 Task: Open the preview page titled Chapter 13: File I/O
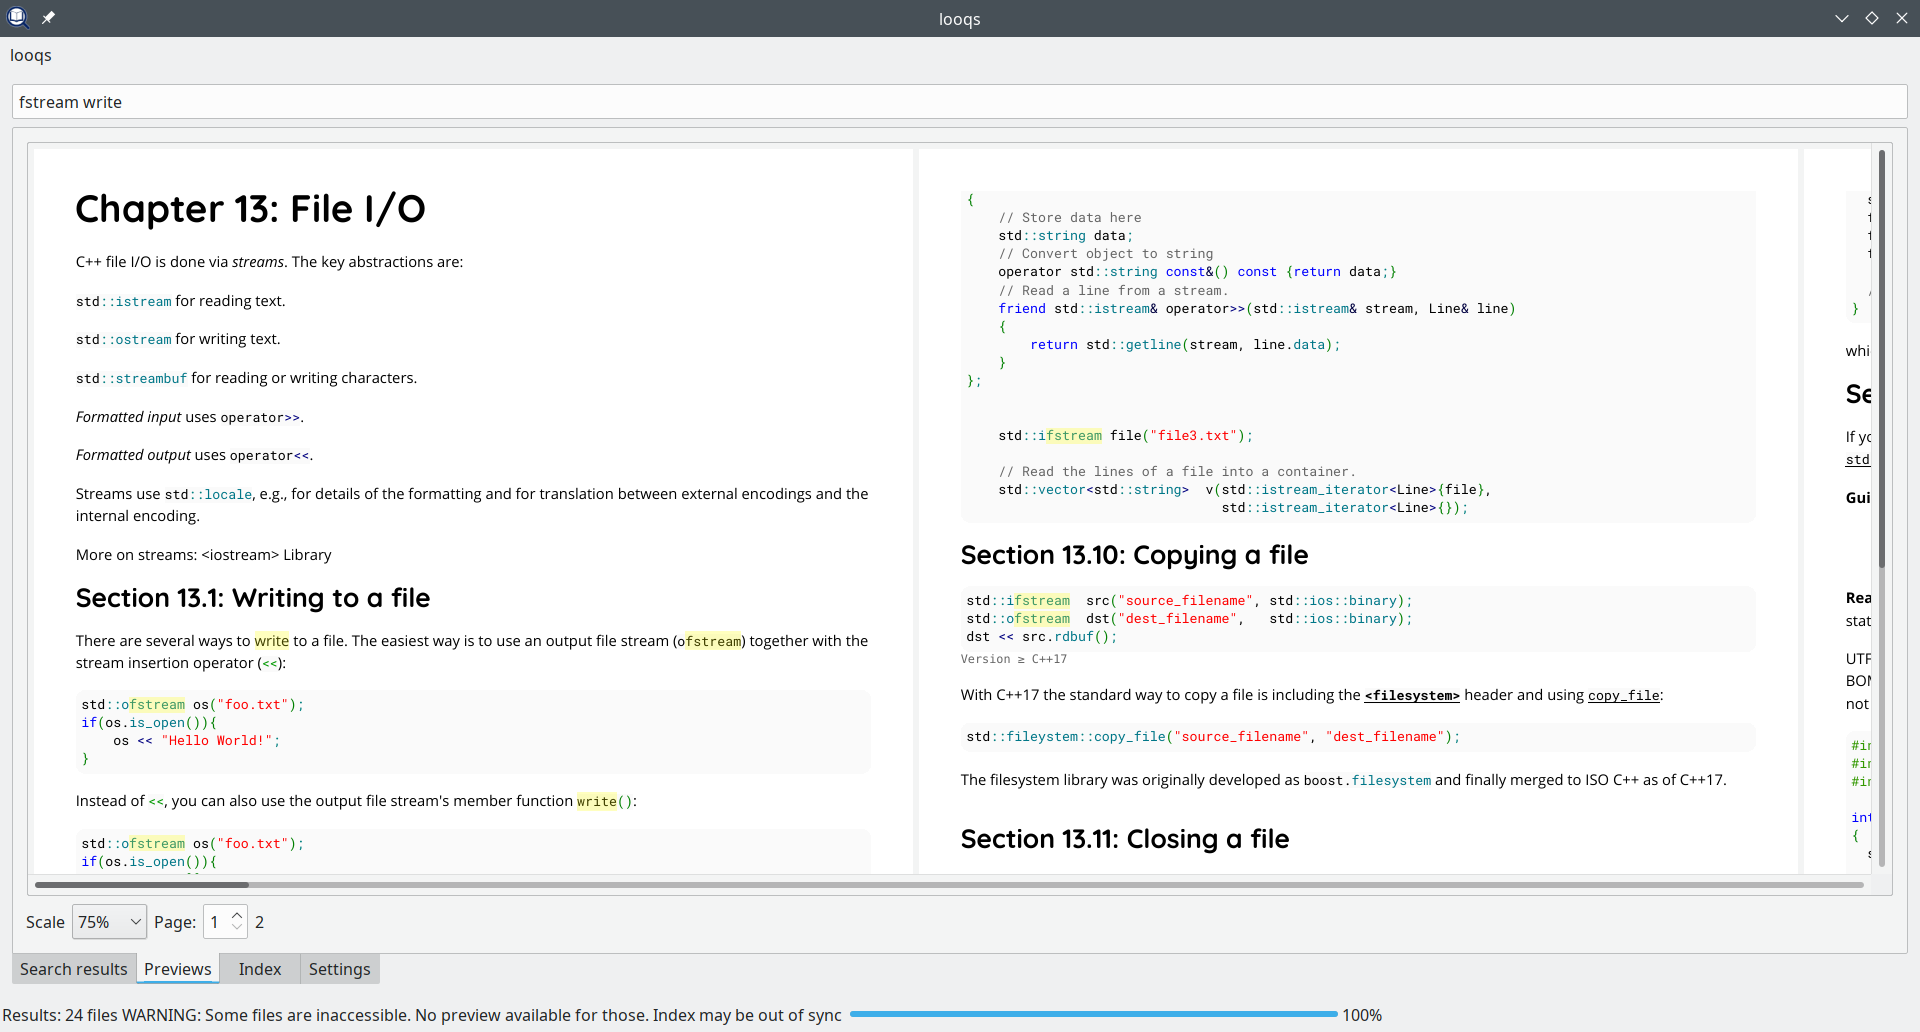pyautogui.click(x=473, y=511)
